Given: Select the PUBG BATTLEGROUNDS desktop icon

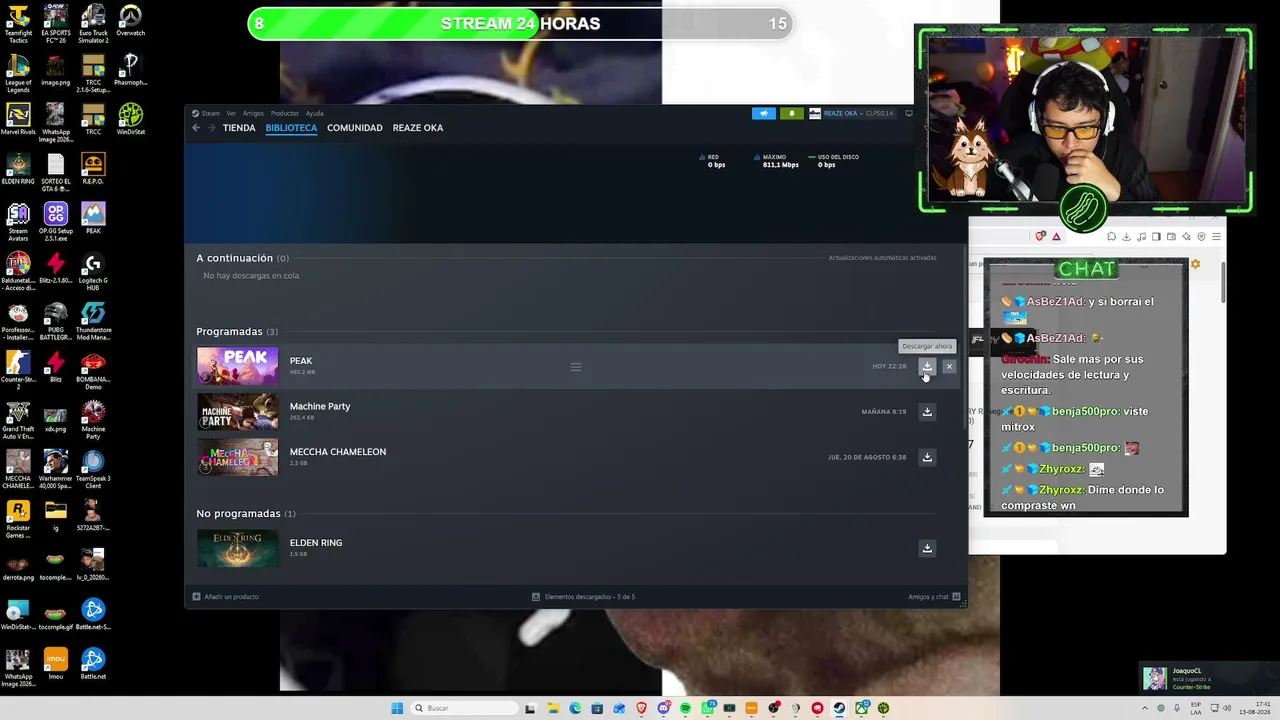Looking at the screenshot, I should tap(55, 320).
